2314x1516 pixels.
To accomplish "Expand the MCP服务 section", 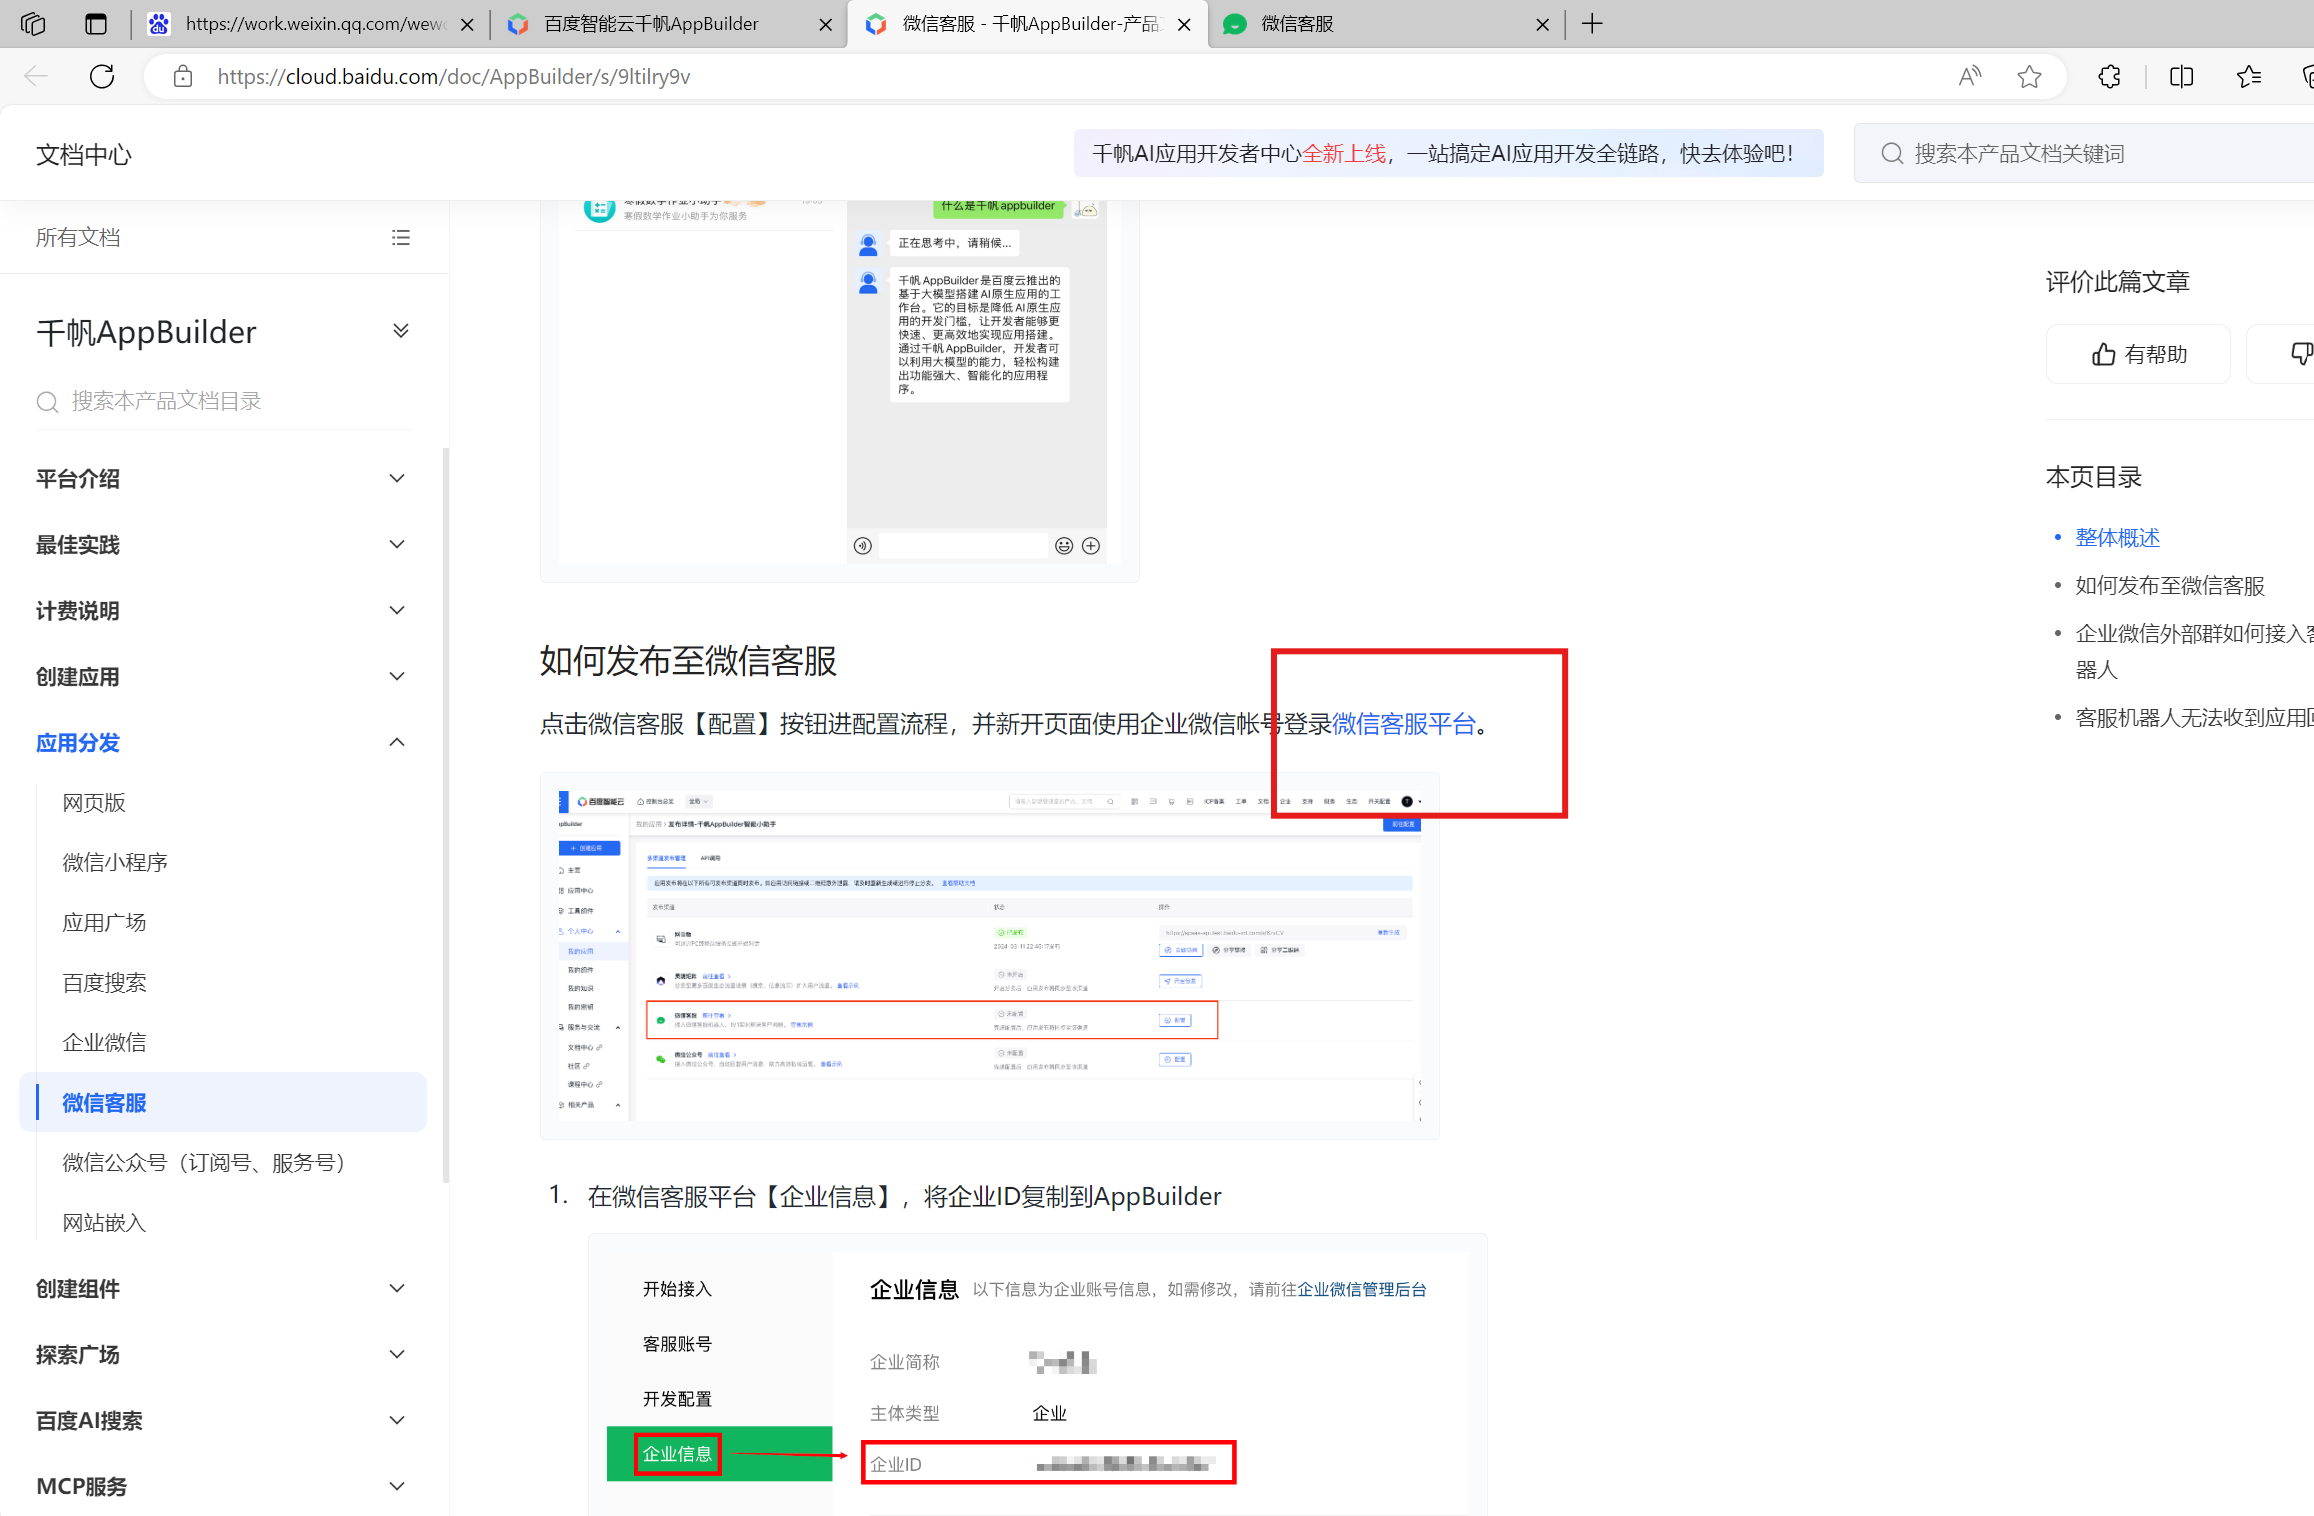I will point(397,1487).
